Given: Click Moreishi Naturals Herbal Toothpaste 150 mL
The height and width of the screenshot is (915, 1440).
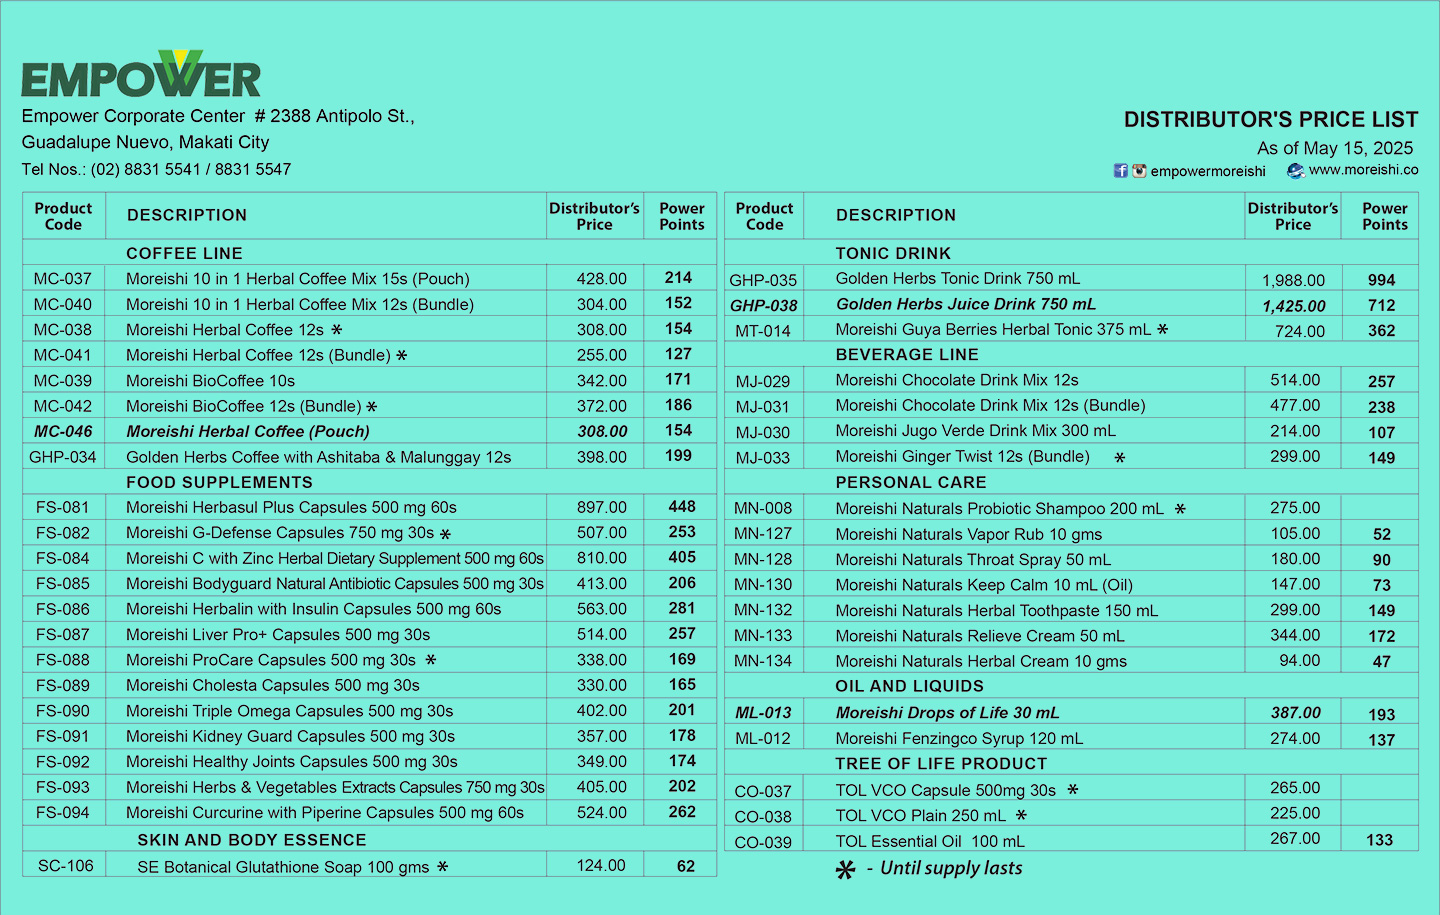Looking at the screenshot, I should [x=997, y=611].
